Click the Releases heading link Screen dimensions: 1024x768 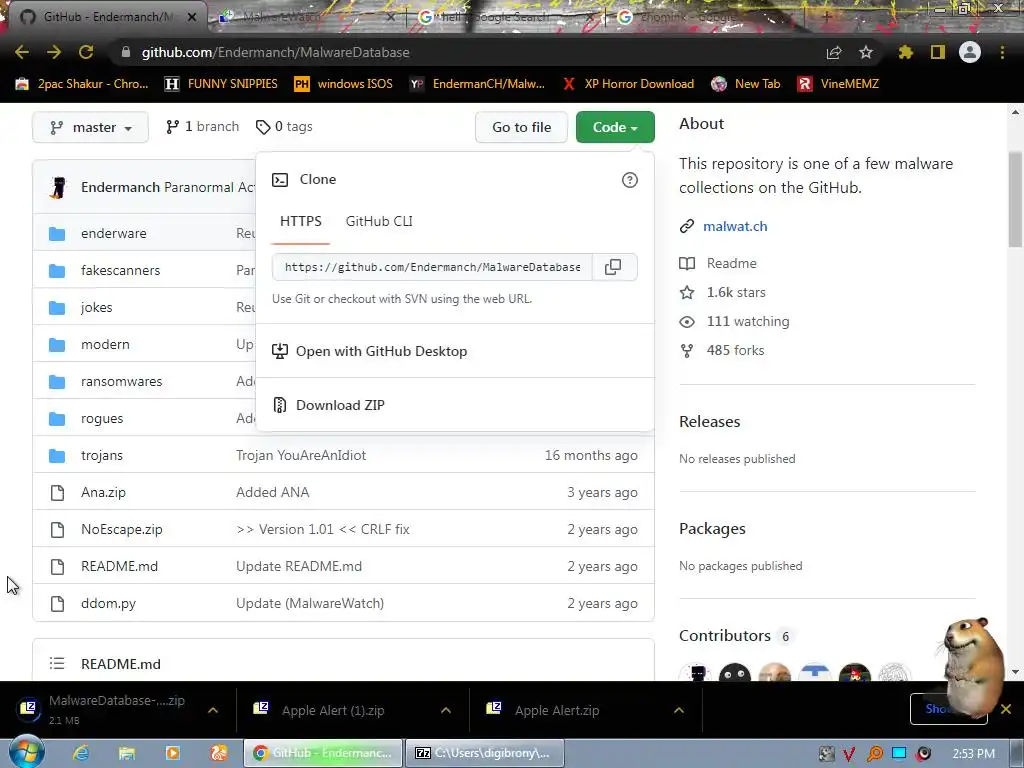click(710, 422)
